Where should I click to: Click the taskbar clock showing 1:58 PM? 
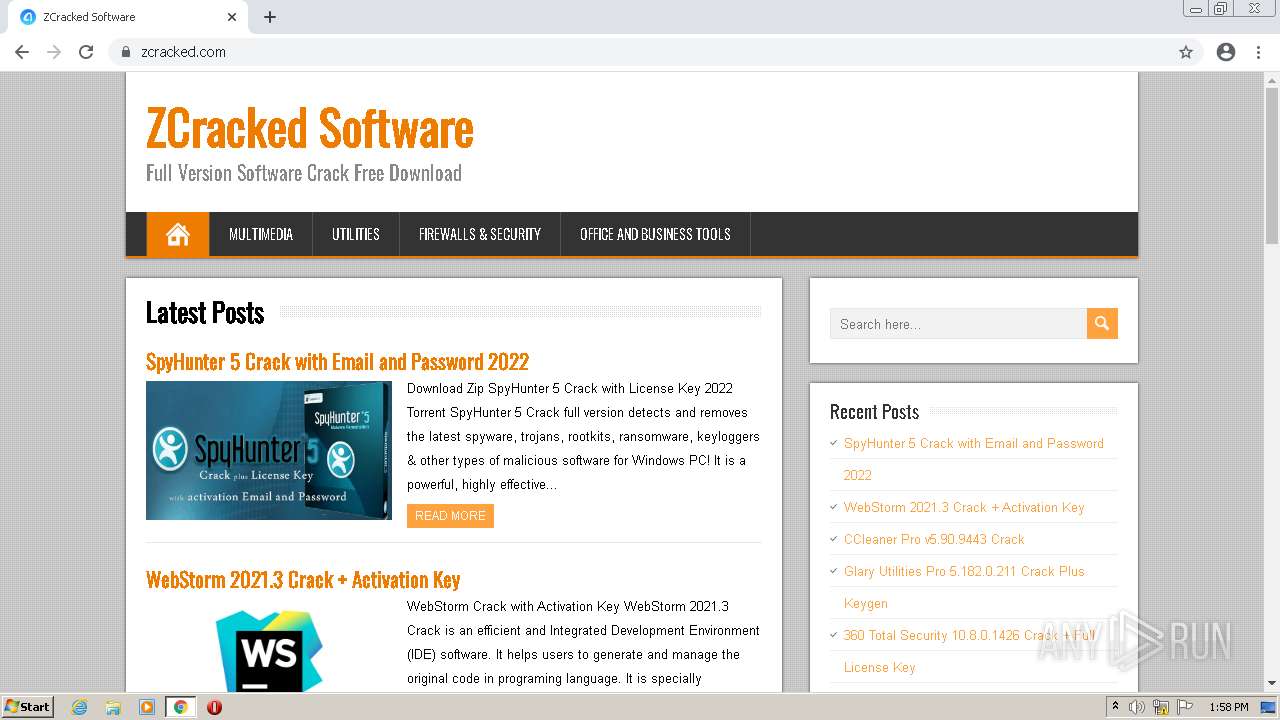click(x=1228, y=707)
